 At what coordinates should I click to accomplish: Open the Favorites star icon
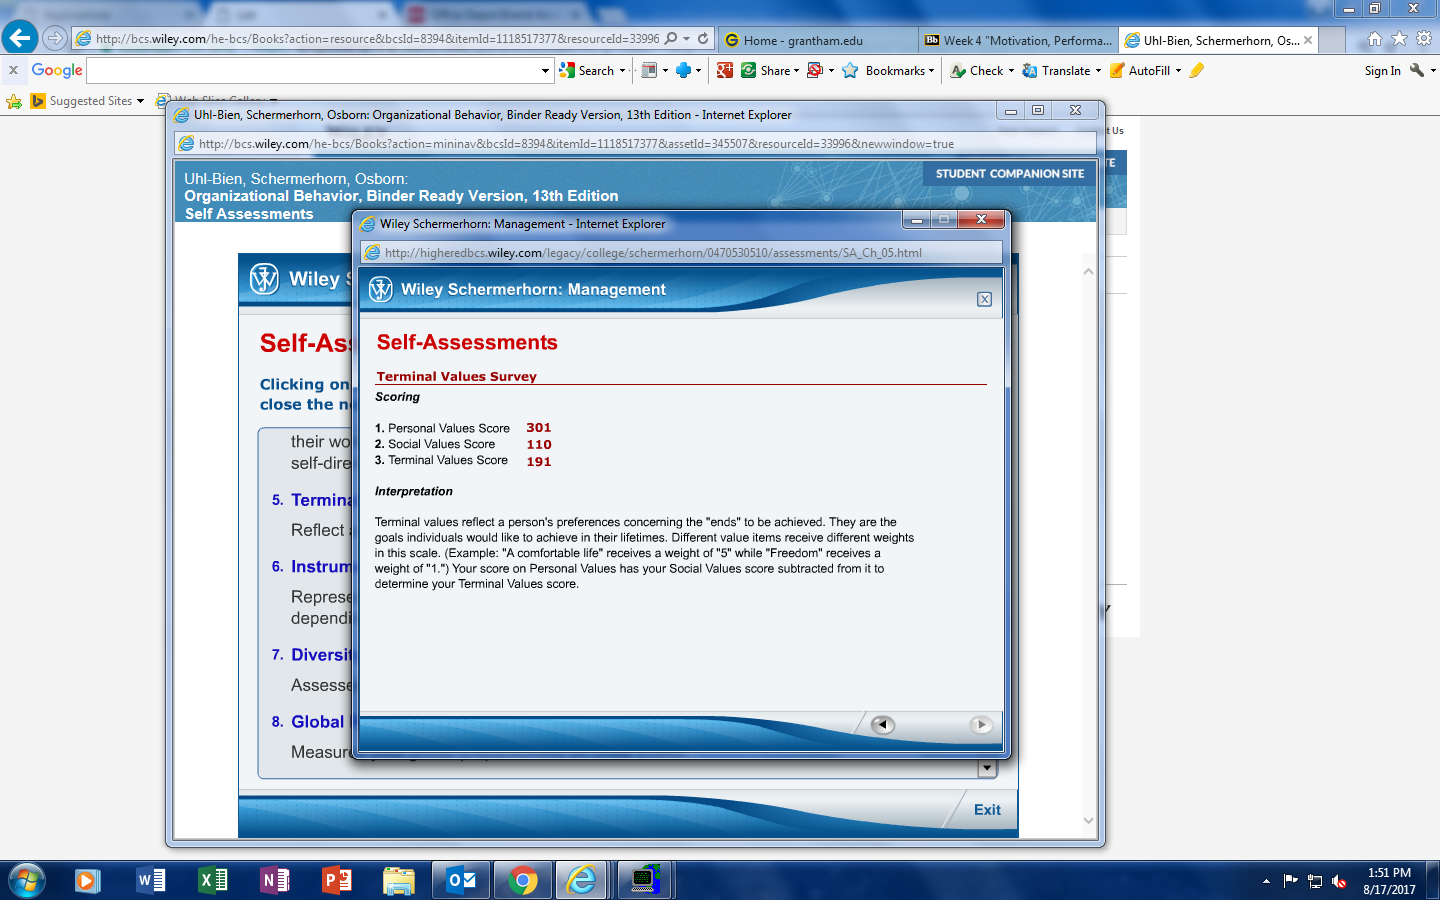pos(1399,39)
